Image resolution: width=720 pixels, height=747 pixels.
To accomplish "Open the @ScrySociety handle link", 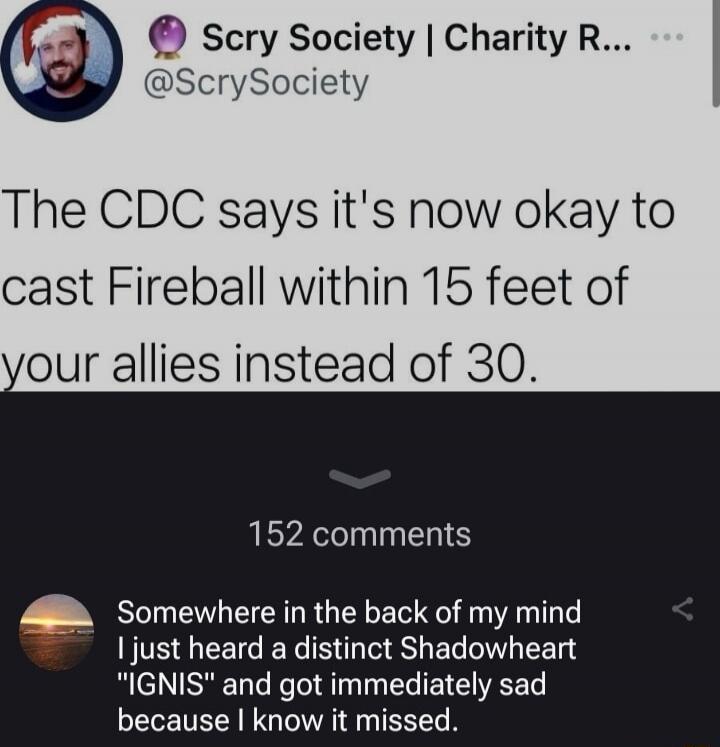I will tap(256, 84).
